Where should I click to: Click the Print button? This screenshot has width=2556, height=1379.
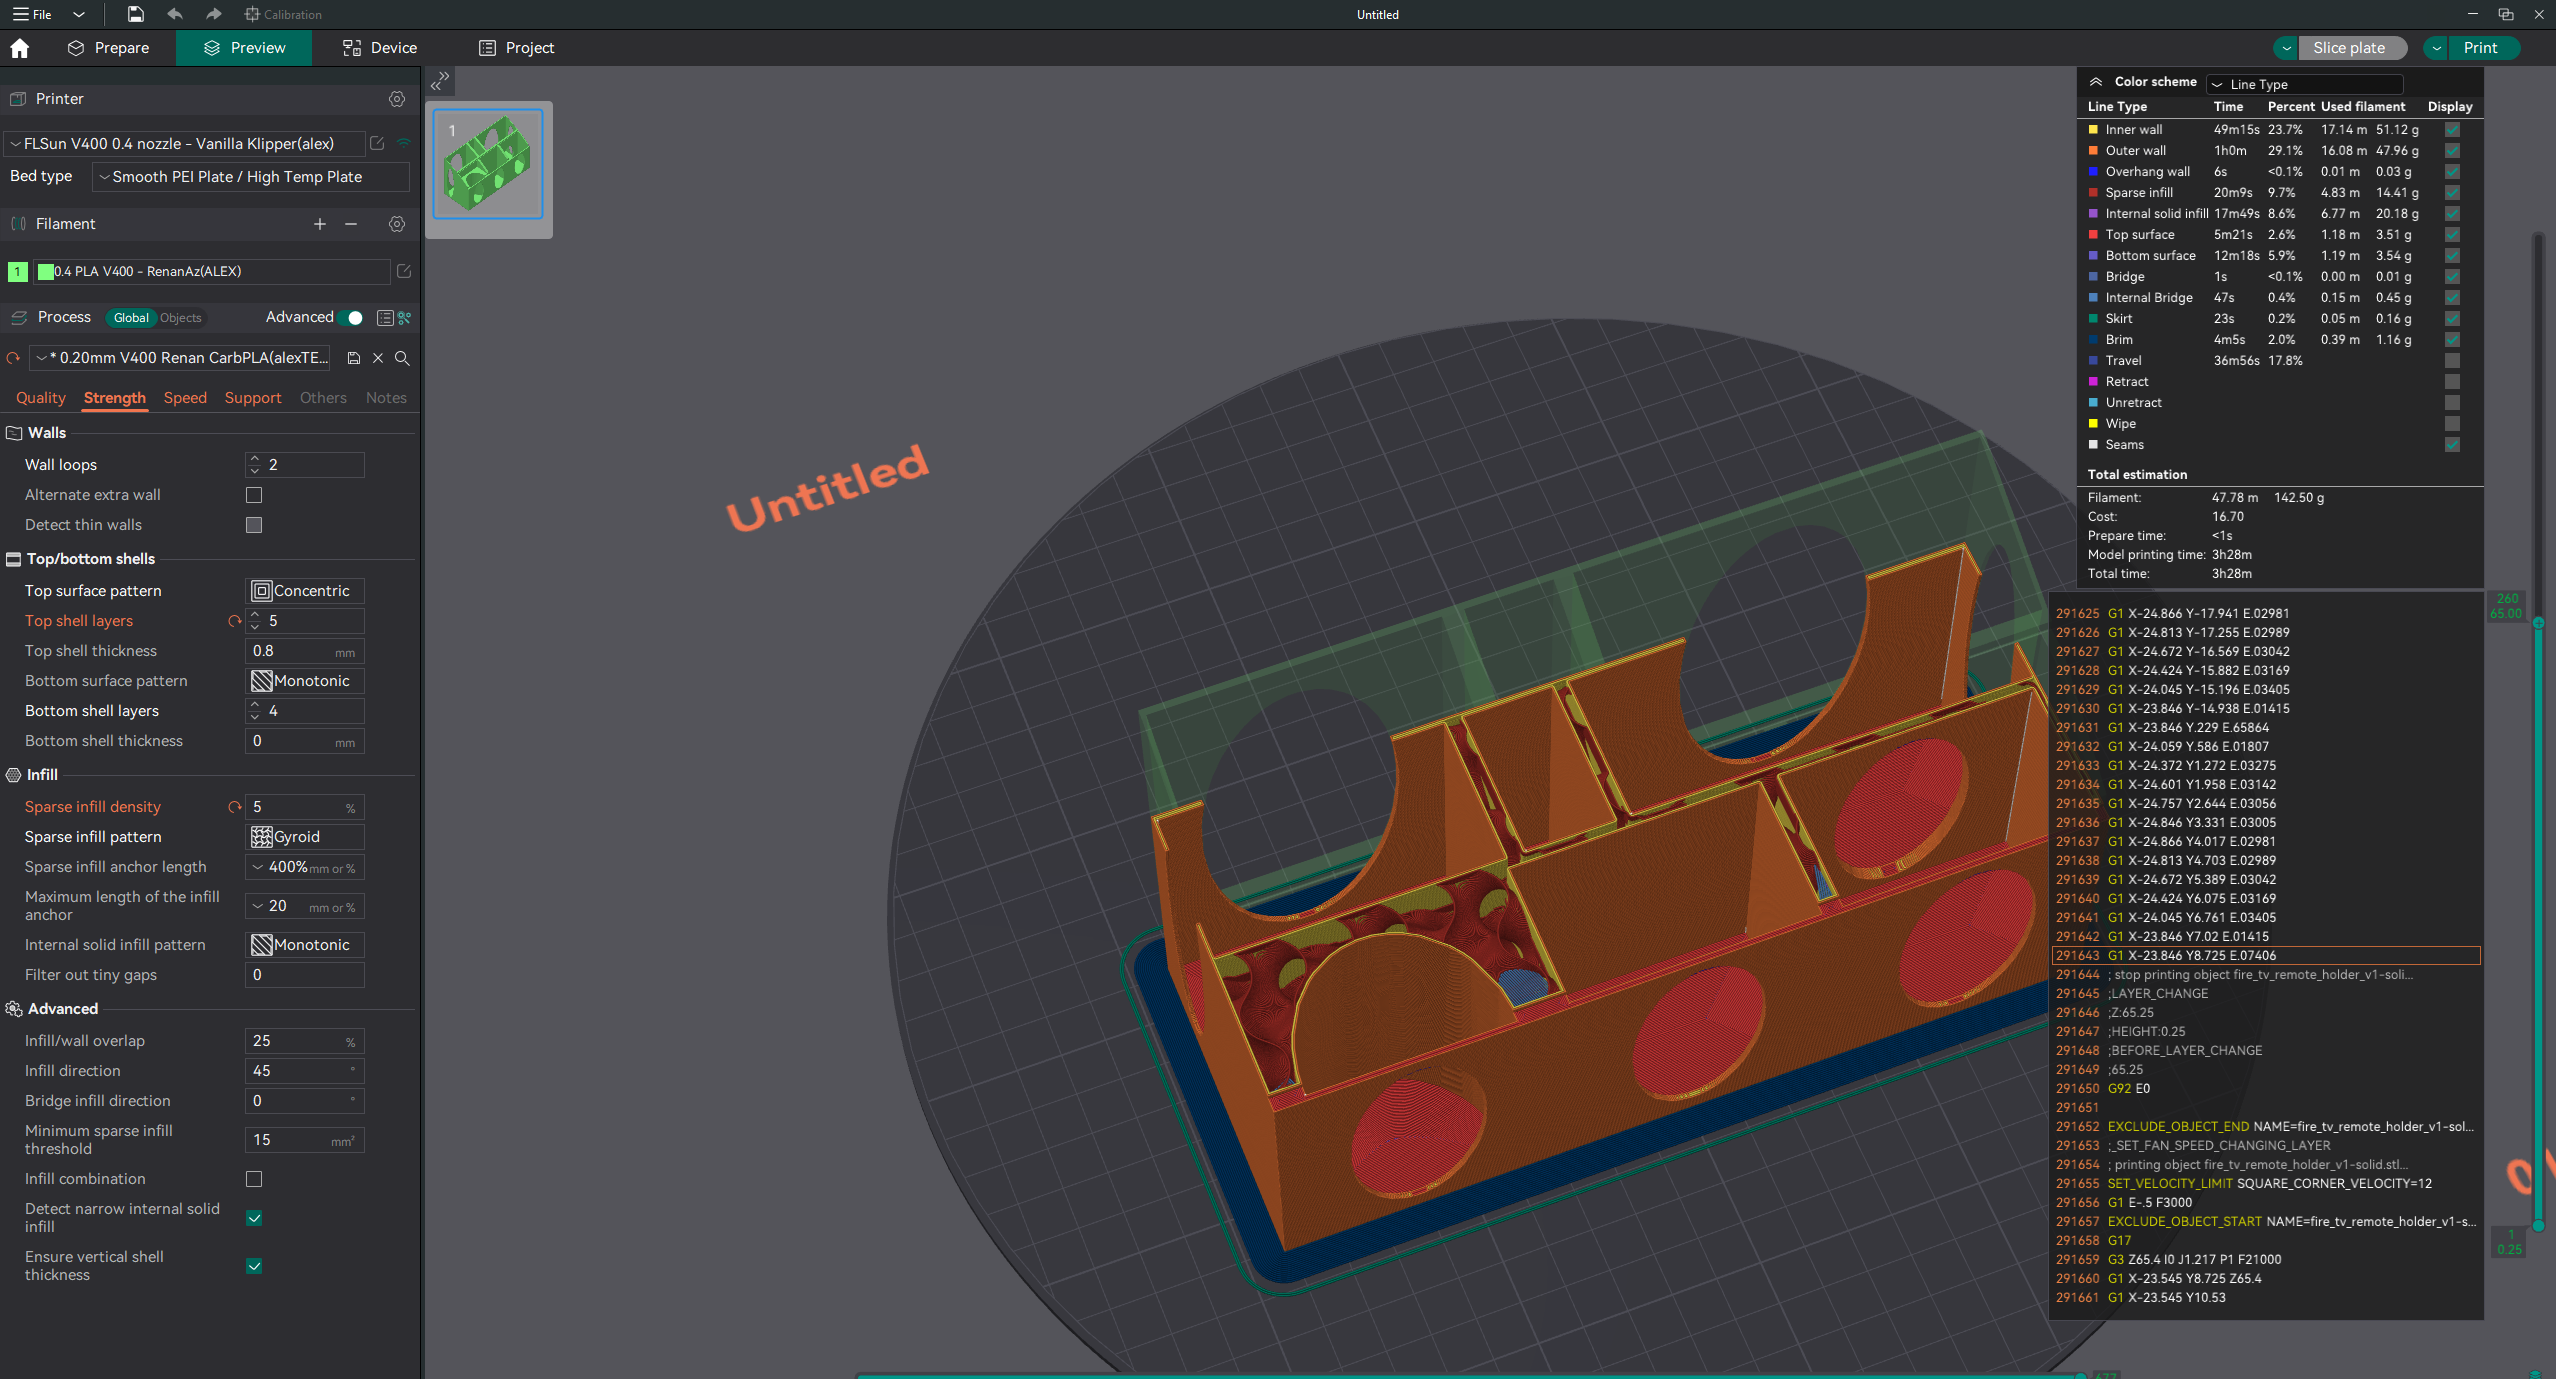point(2480,48)
